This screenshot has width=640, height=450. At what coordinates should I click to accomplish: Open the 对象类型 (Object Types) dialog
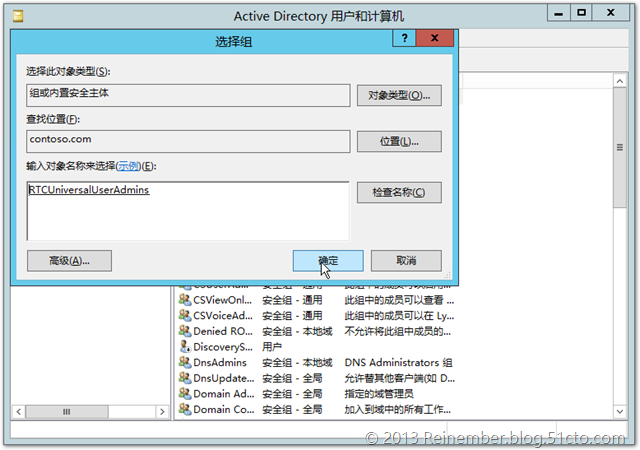tap(398, 95)
